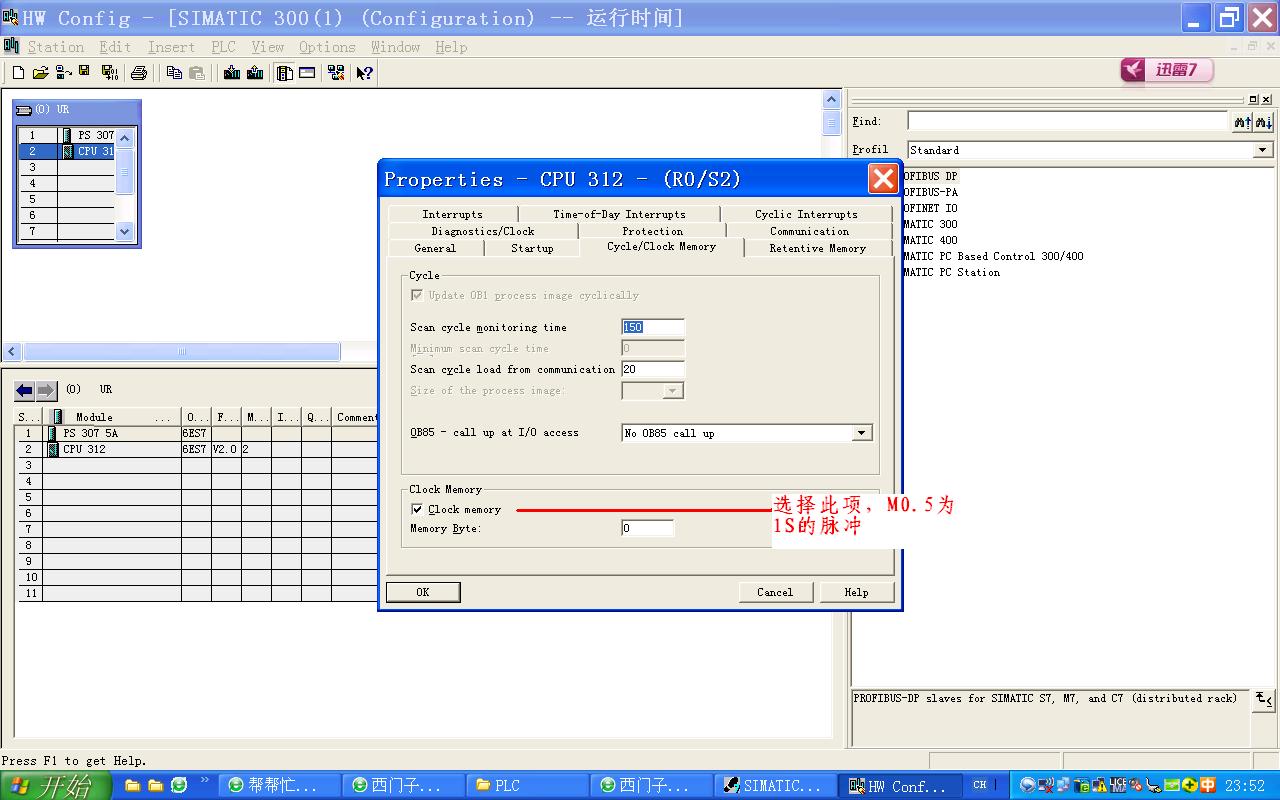Toggle the hardware Catalog toolbar icon
This screenshot has width=1280, height=800.
[x=285, y=73]
